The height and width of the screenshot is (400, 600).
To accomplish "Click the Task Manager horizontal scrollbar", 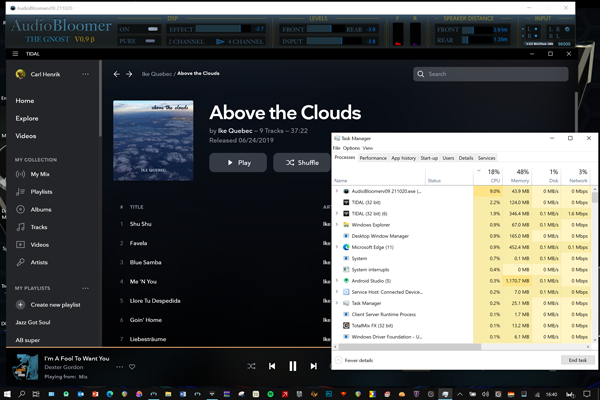I will tap(409, 347).
